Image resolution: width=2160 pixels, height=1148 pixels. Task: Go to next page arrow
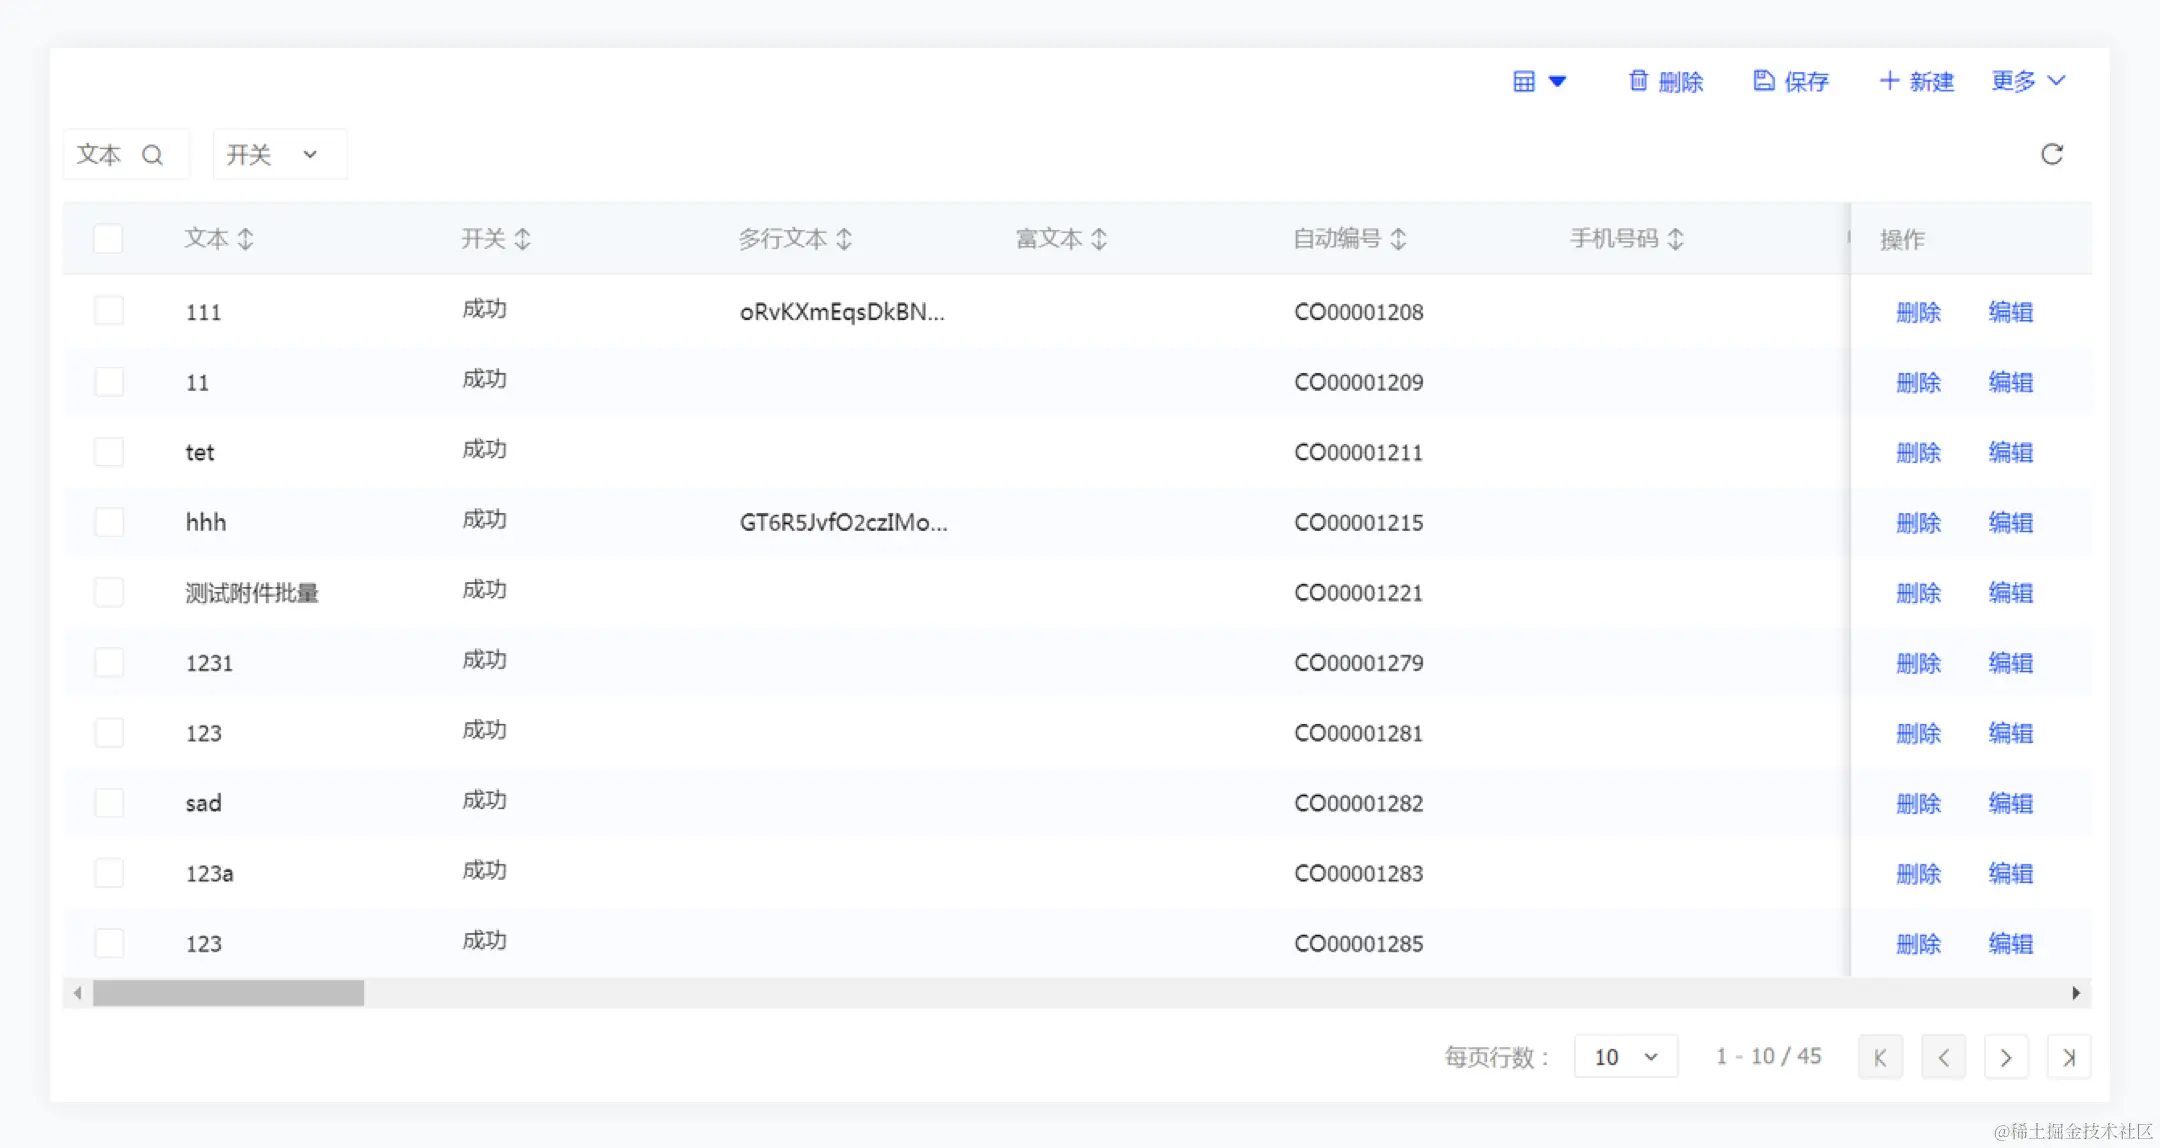tap(2005, 1057)
